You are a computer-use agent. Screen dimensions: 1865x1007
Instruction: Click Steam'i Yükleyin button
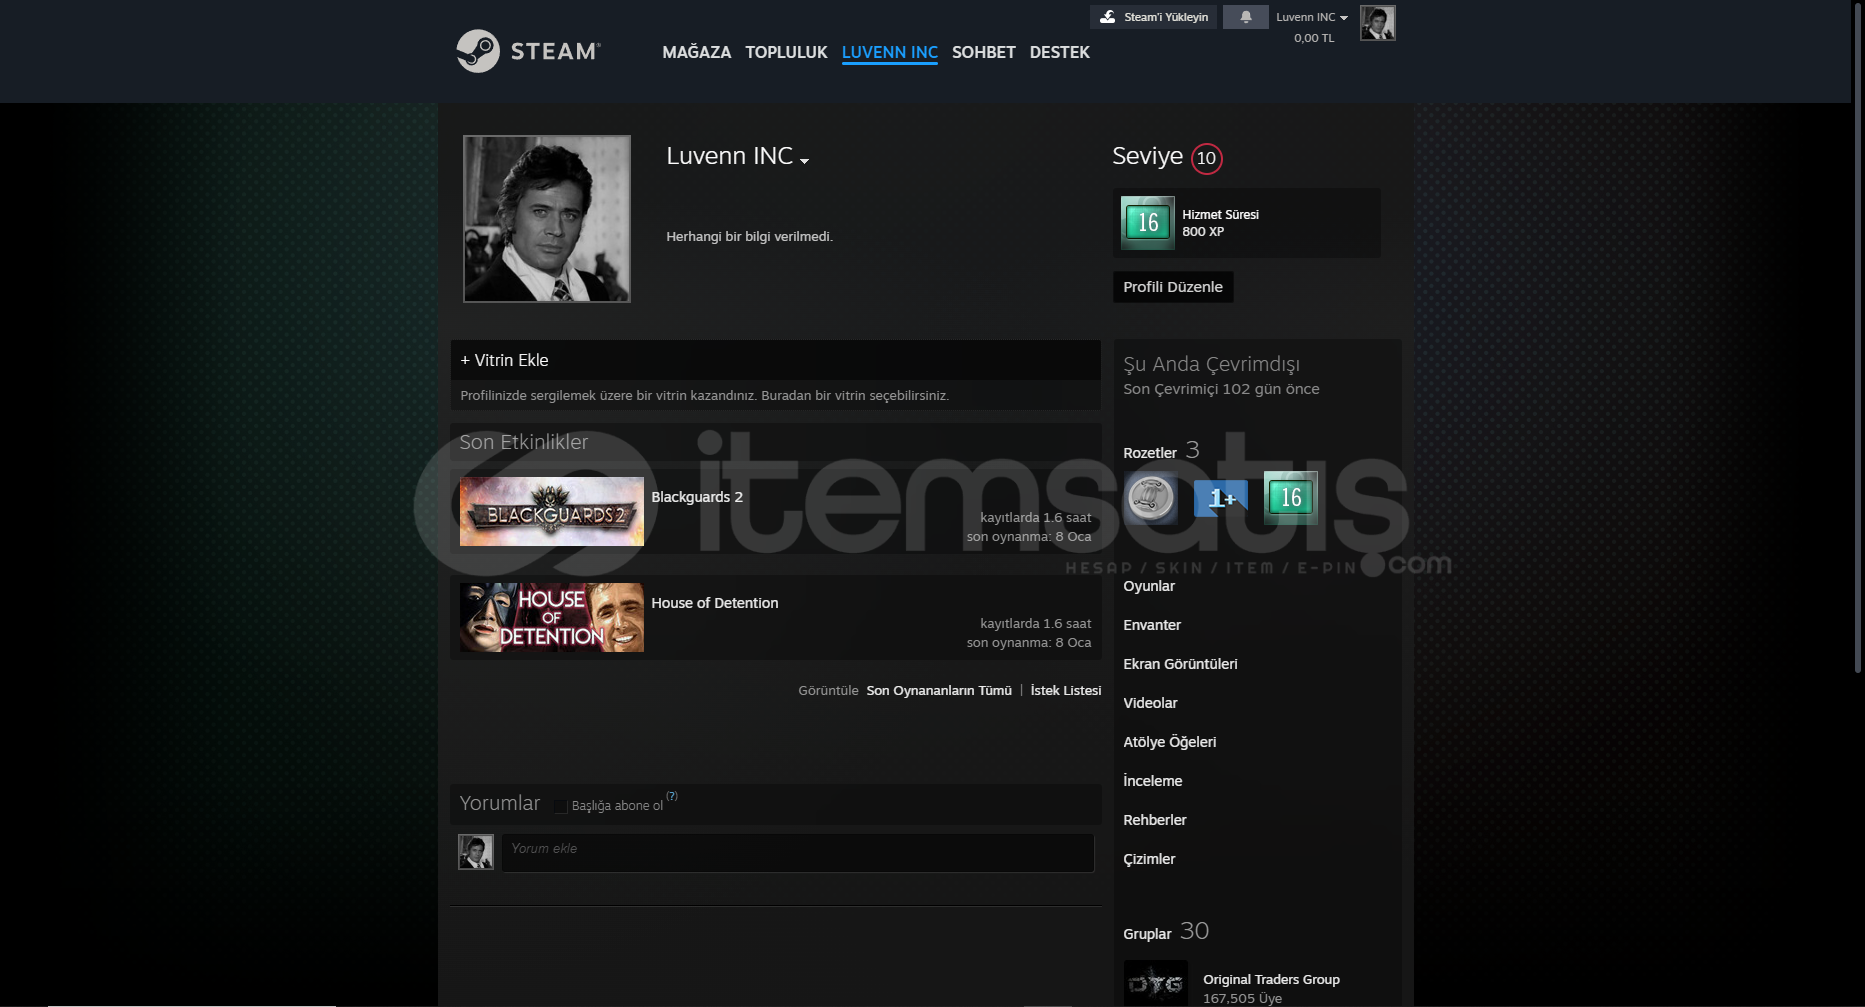pos(1153,17)
